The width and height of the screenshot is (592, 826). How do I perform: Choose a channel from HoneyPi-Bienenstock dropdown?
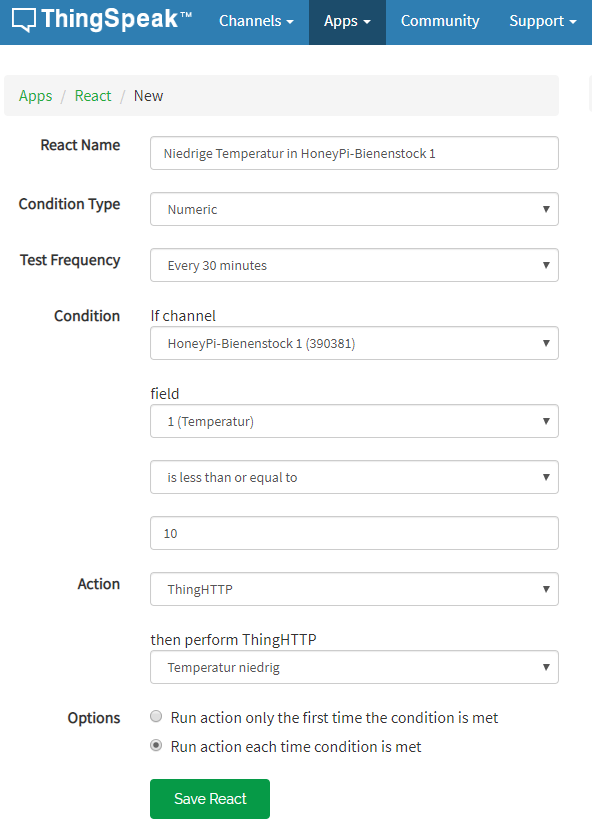(x=354, y=343)
